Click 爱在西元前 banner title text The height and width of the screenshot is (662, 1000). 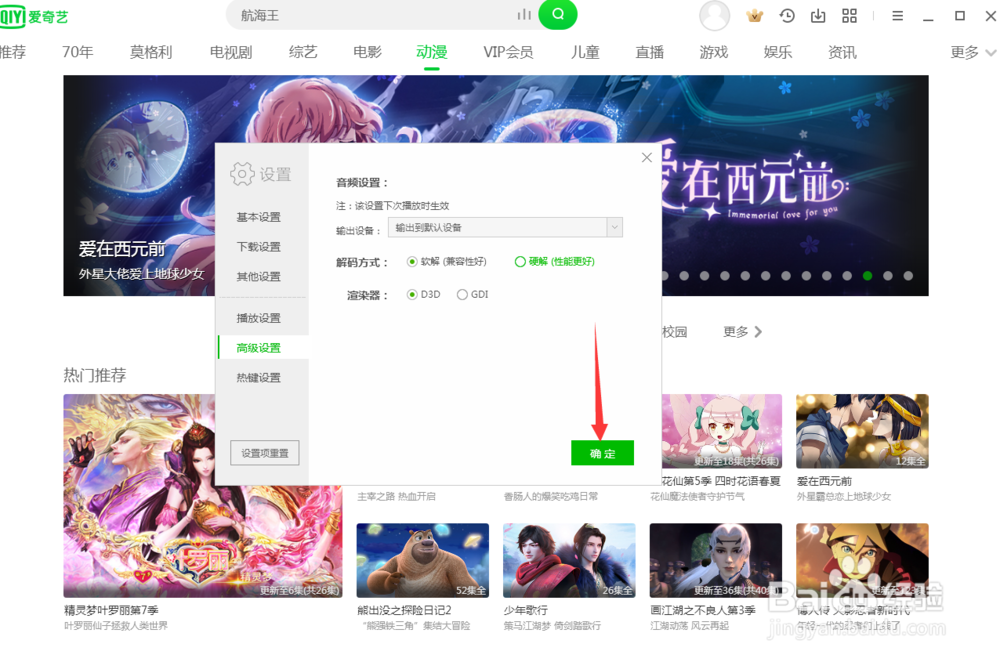(122, 249)
